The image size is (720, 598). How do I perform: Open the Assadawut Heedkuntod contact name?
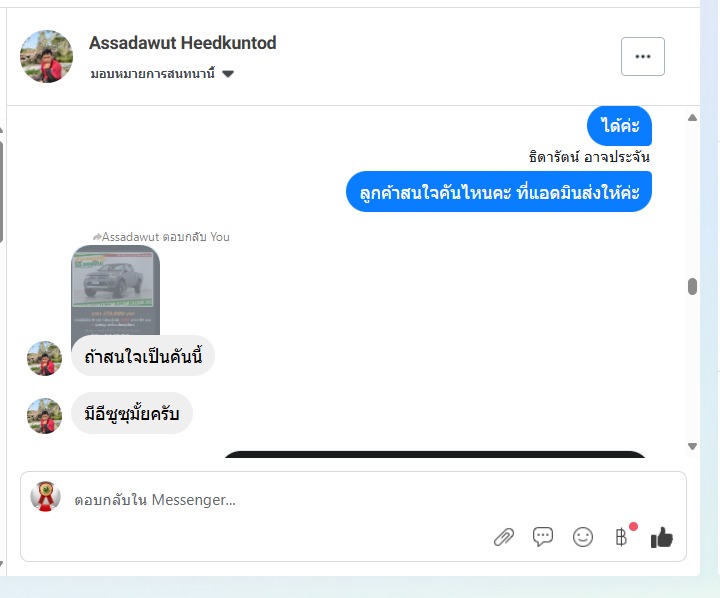(182, 43)
